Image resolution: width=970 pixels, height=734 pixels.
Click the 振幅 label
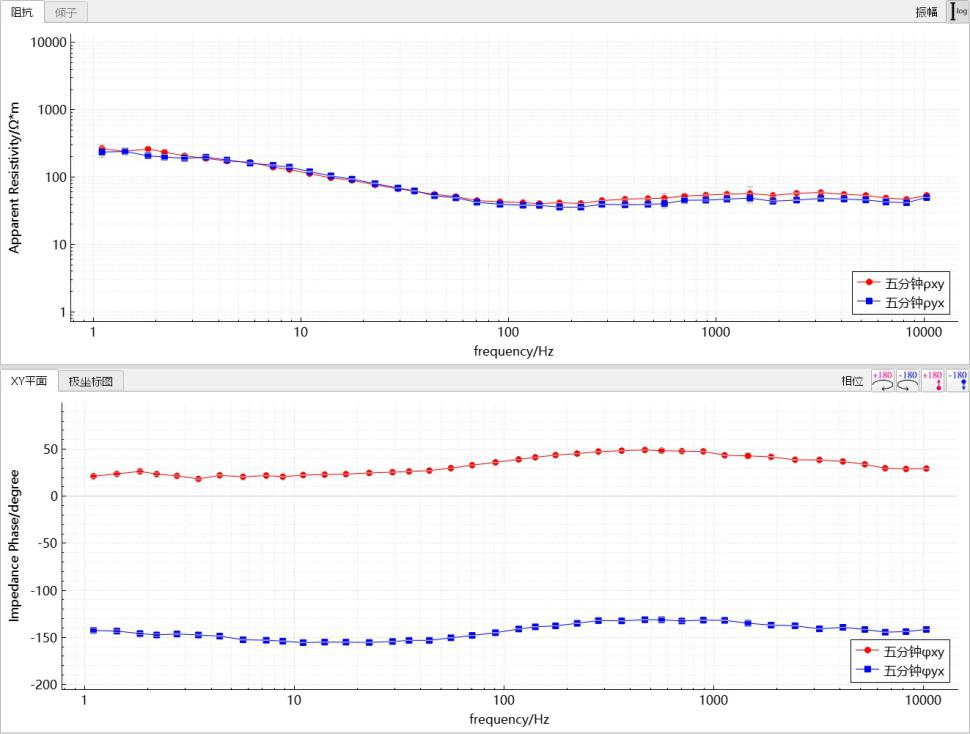click(927, 12)
